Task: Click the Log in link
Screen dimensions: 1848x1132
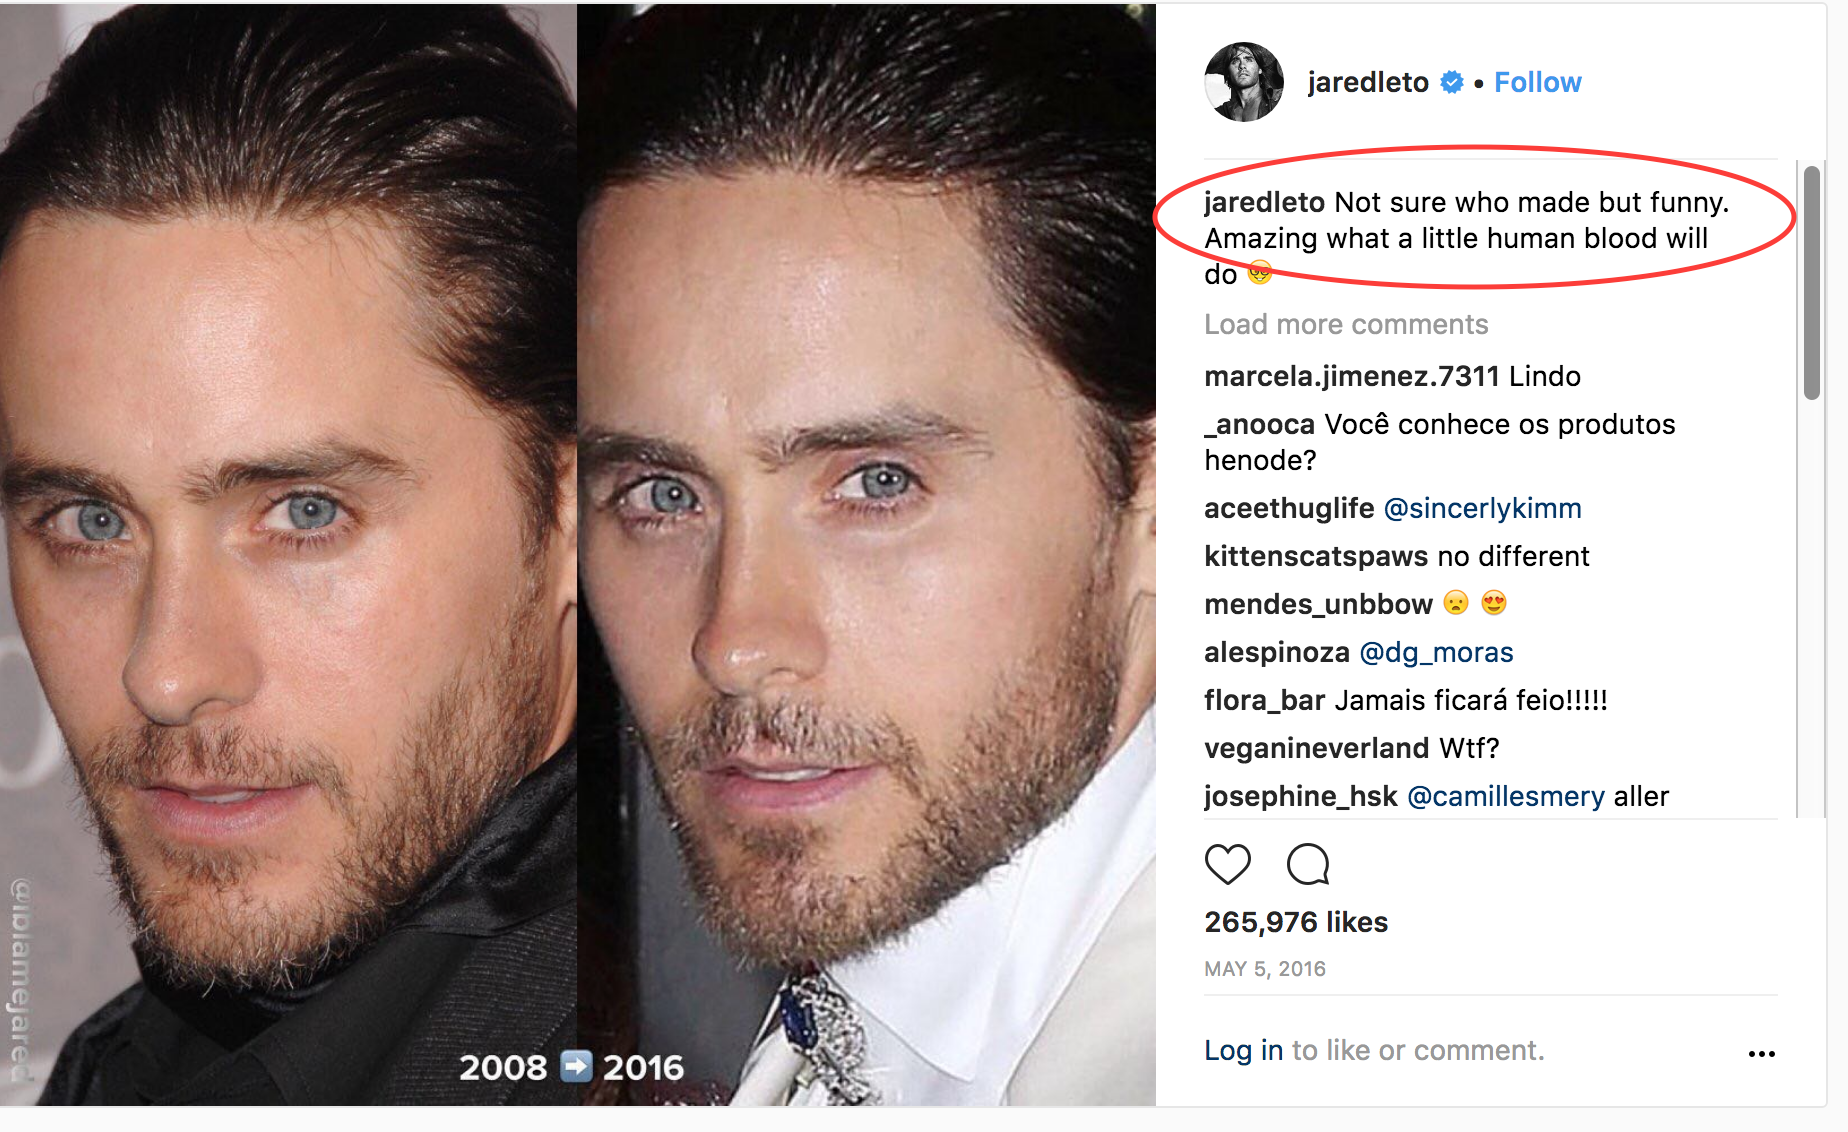Action: point(1243,1050)
